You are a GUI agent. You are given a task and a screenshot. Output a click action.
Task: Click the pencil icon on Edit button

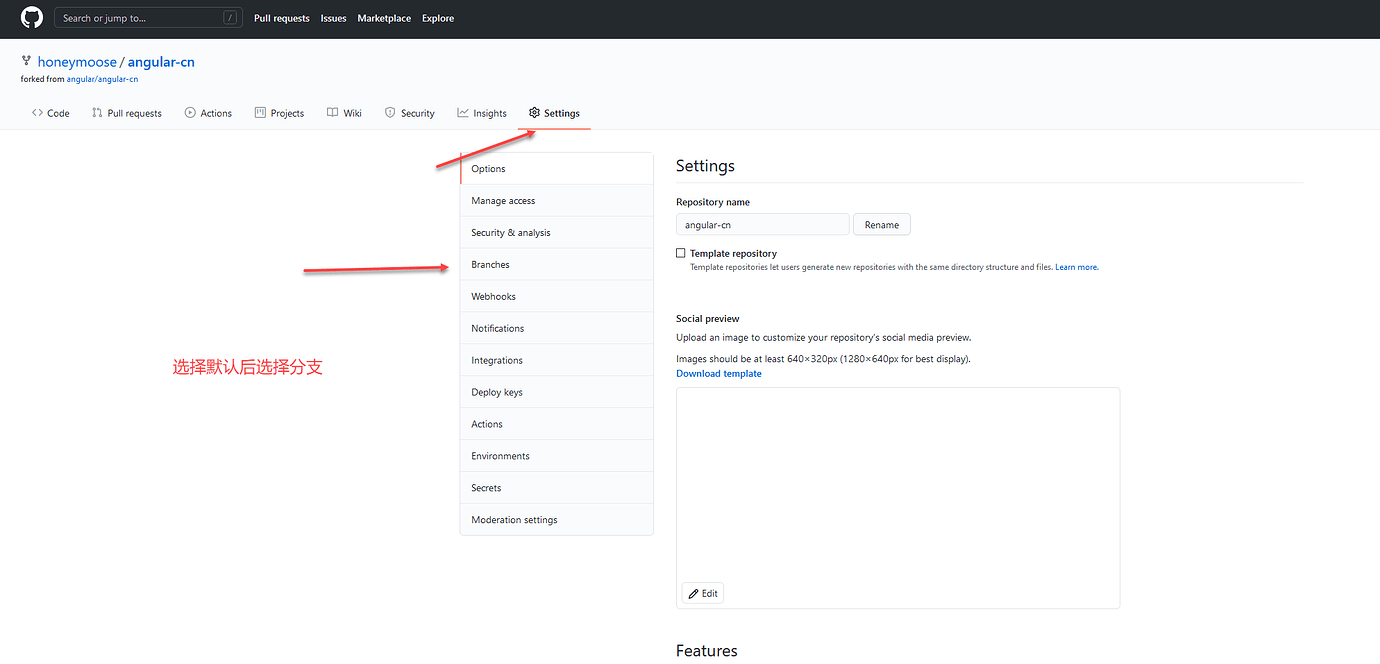point(694,593)
